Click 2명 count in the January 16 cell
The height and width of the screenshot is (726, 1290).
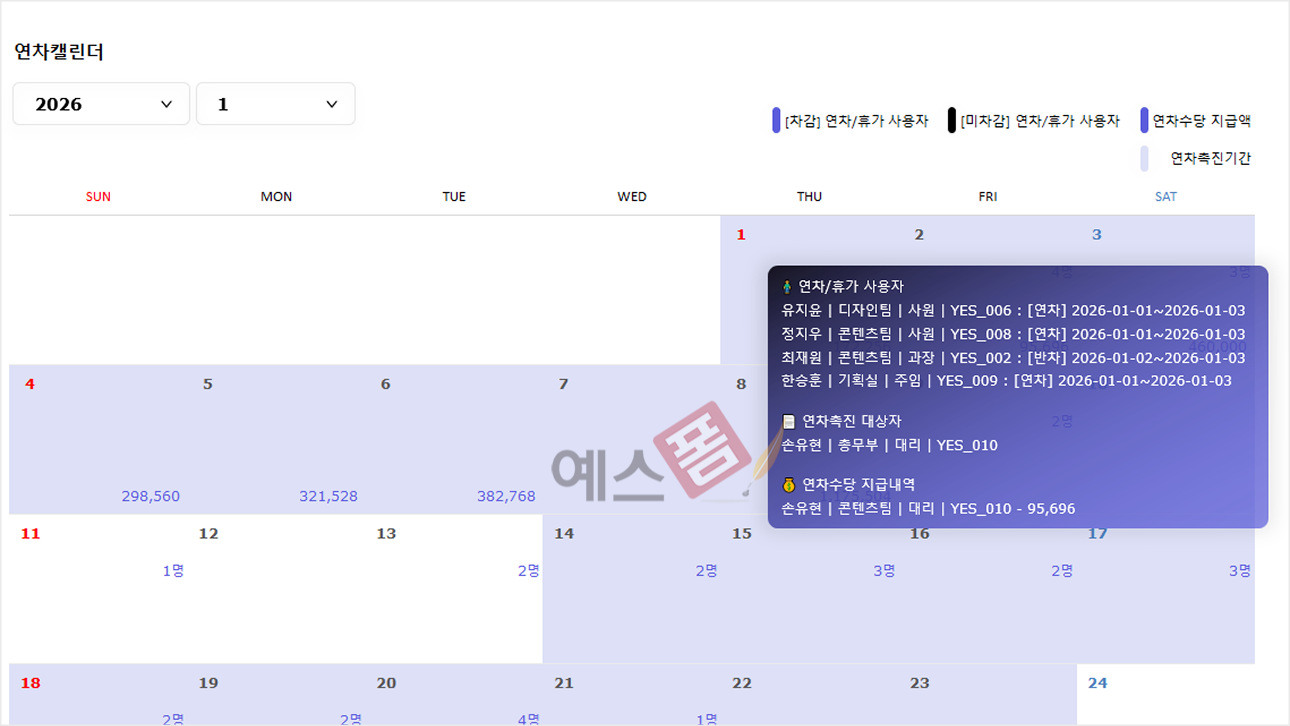(x=1062, y=571)
